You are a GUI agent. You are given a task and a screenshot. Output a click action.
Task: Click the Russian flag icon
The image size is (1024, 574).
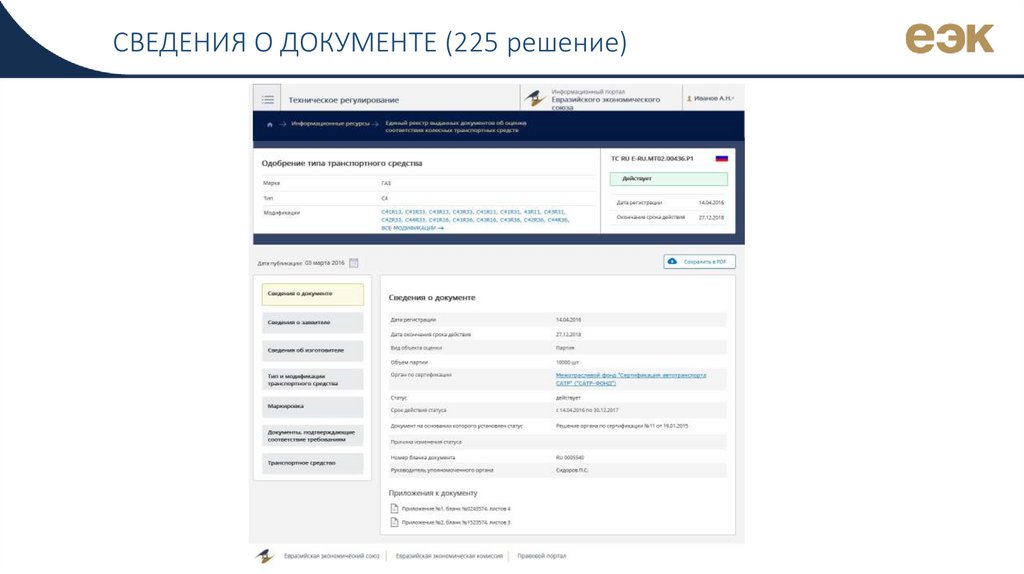721,158
